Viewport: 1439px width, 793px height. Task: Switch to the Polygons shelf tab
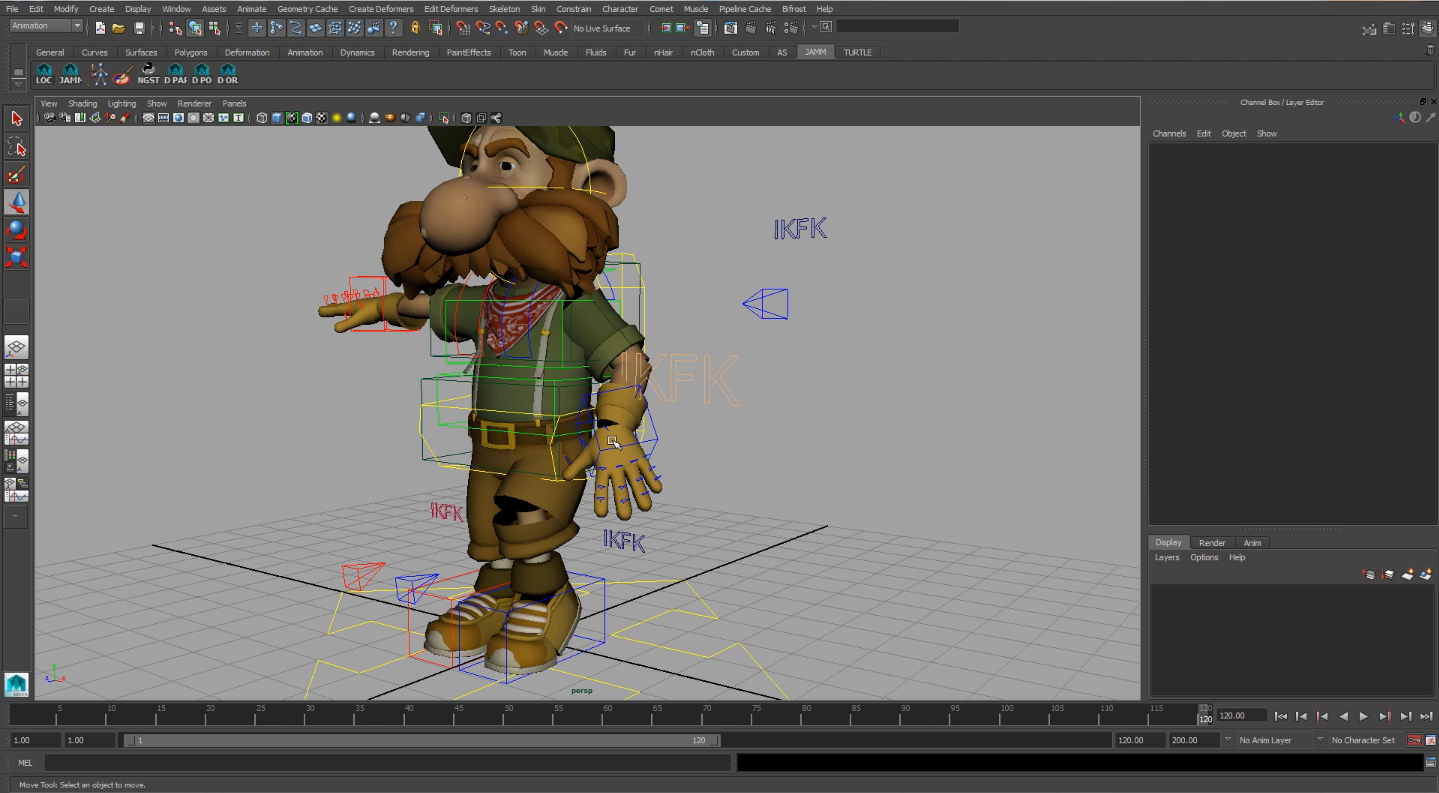[x=190, y=52]
